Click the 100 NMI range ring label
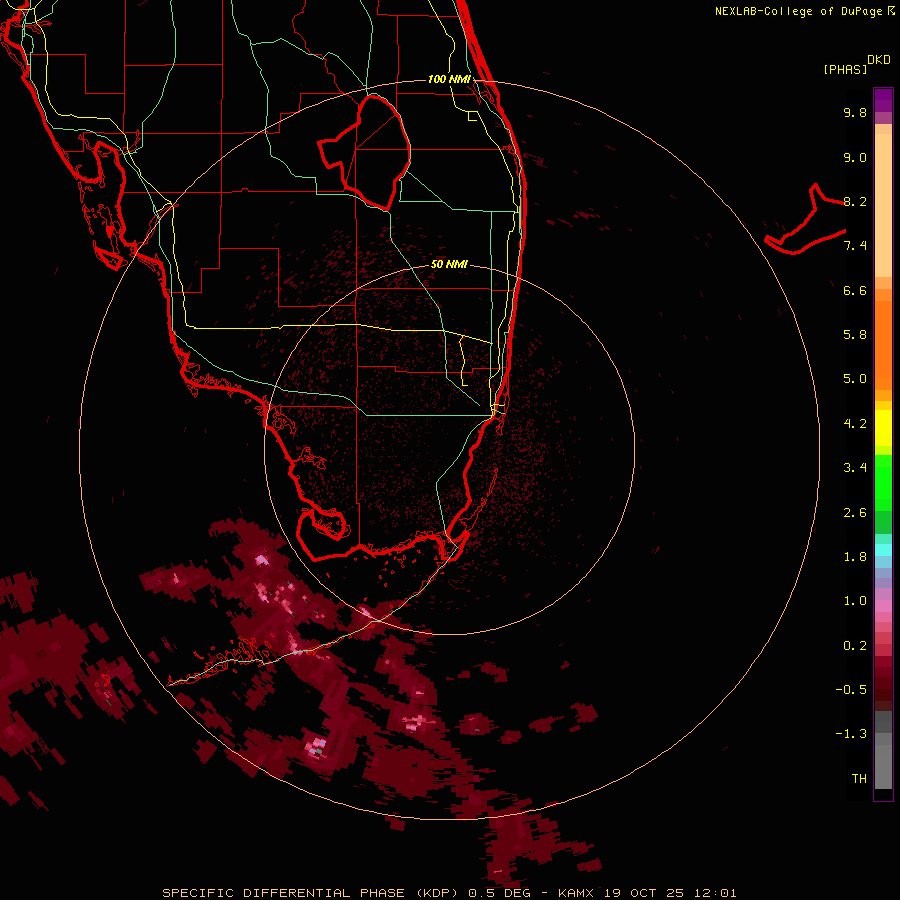900x900 pixels. point(449,79)
